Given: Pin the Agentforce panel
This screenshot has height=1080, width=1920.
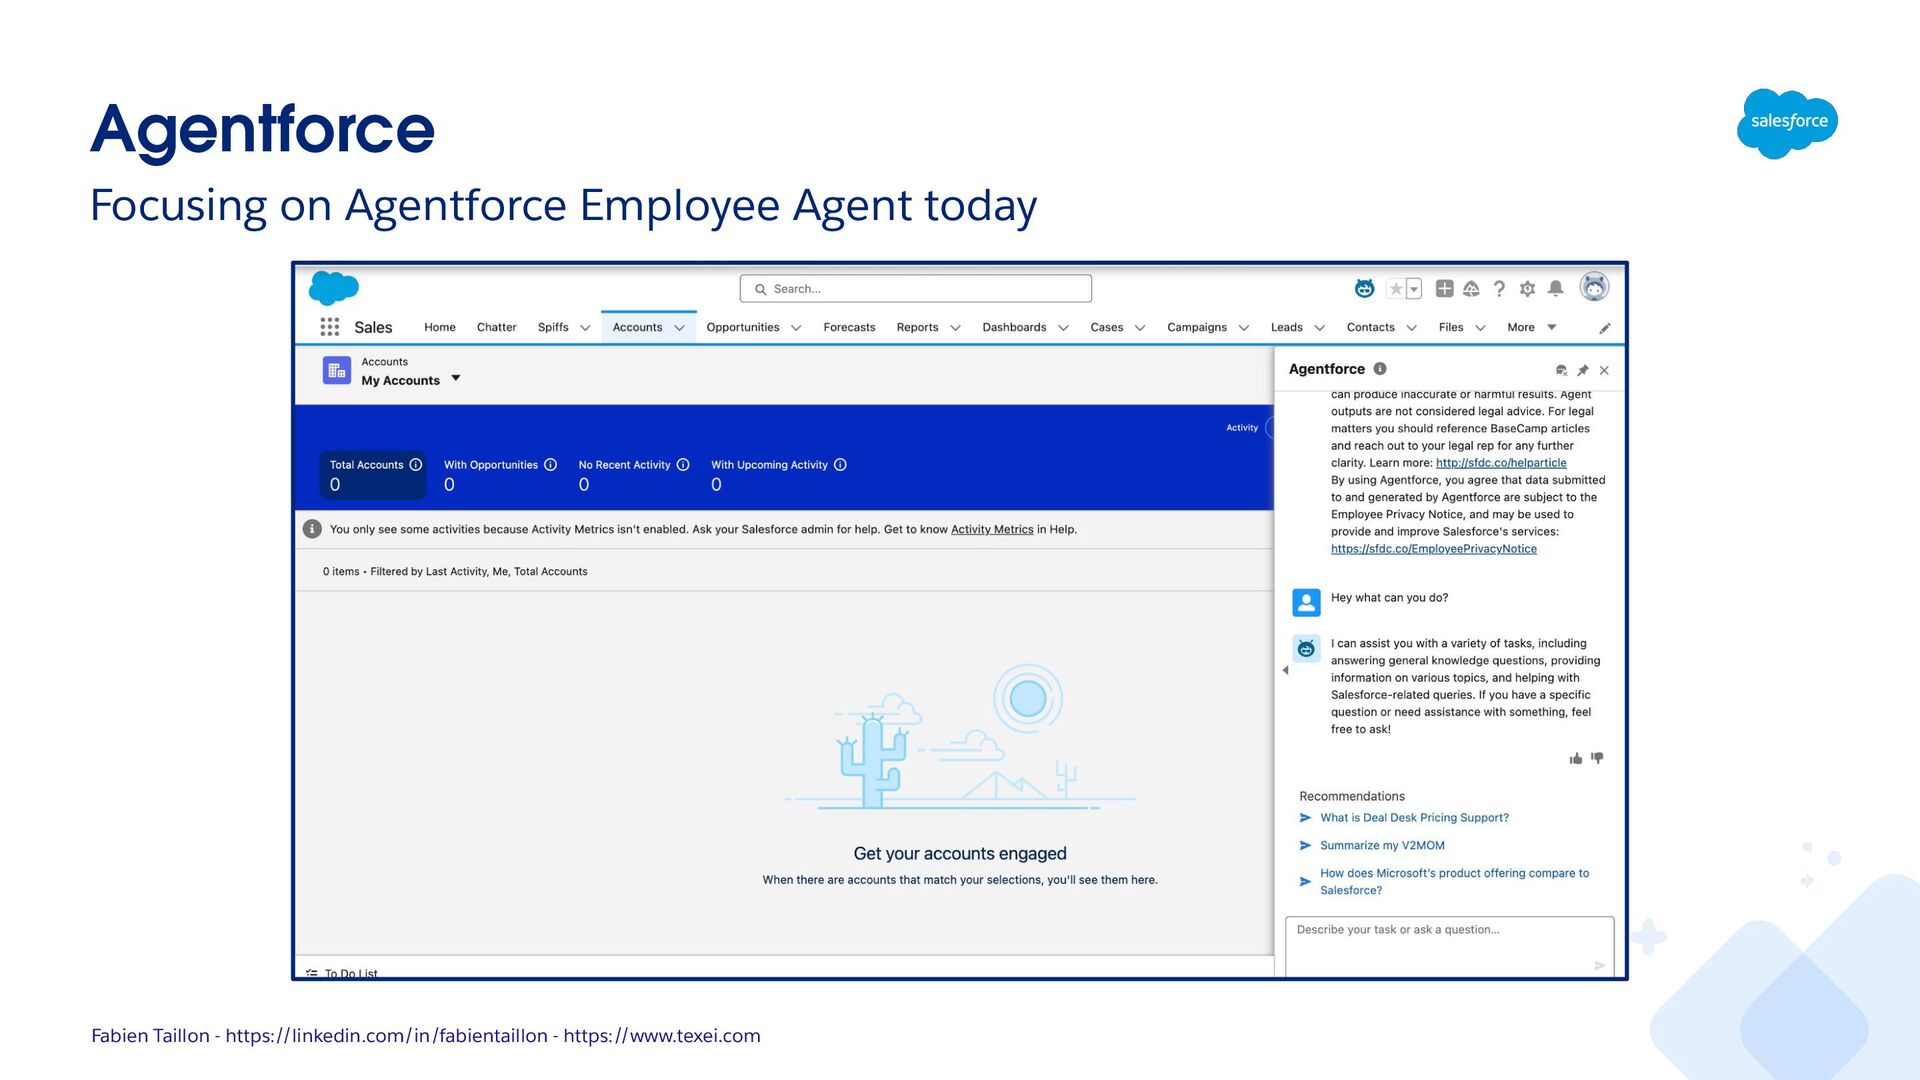Looking at the screenshot, I should tap(1583, 370).
